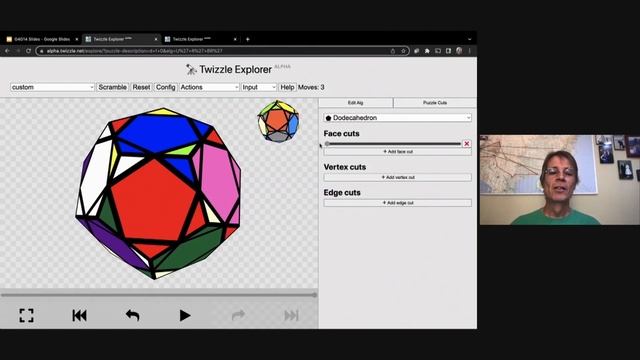Go back in browser history

click(x=7, y=51)
